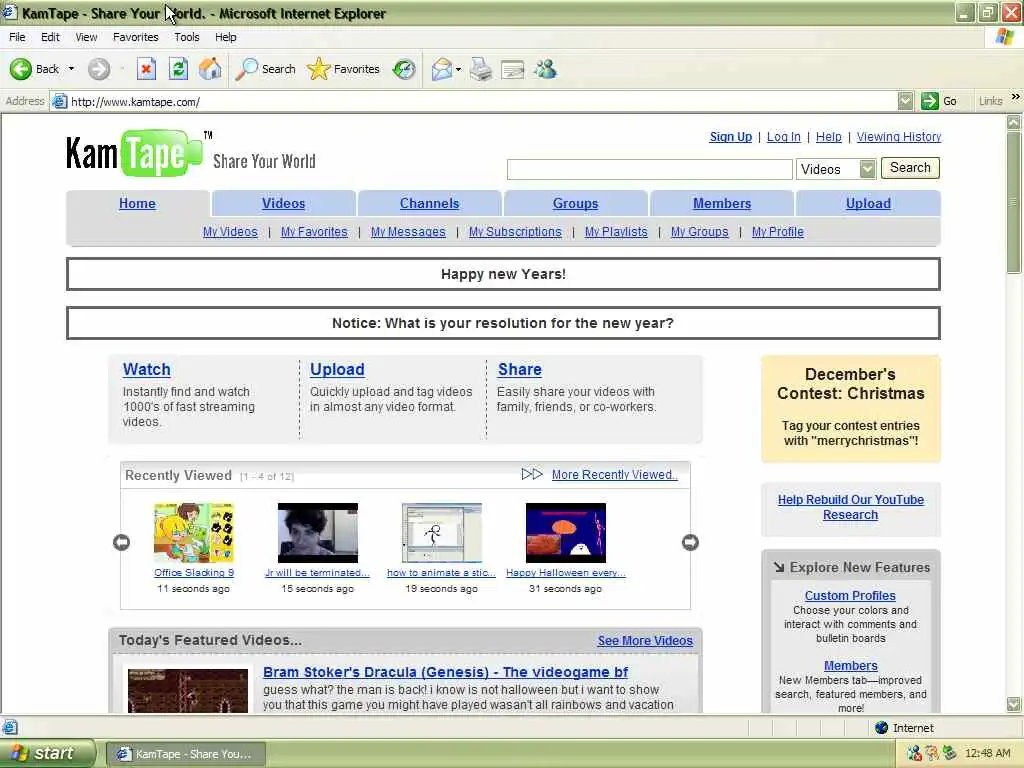The image size is (1024, 768).
Task: Open the Edit menu
Action: click(50, 37)
